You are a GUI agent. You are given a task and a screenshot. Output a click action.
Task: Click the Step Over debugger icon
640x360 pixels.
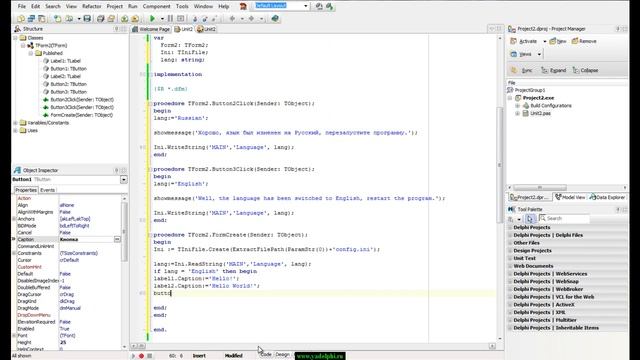(x=204, y=18)
